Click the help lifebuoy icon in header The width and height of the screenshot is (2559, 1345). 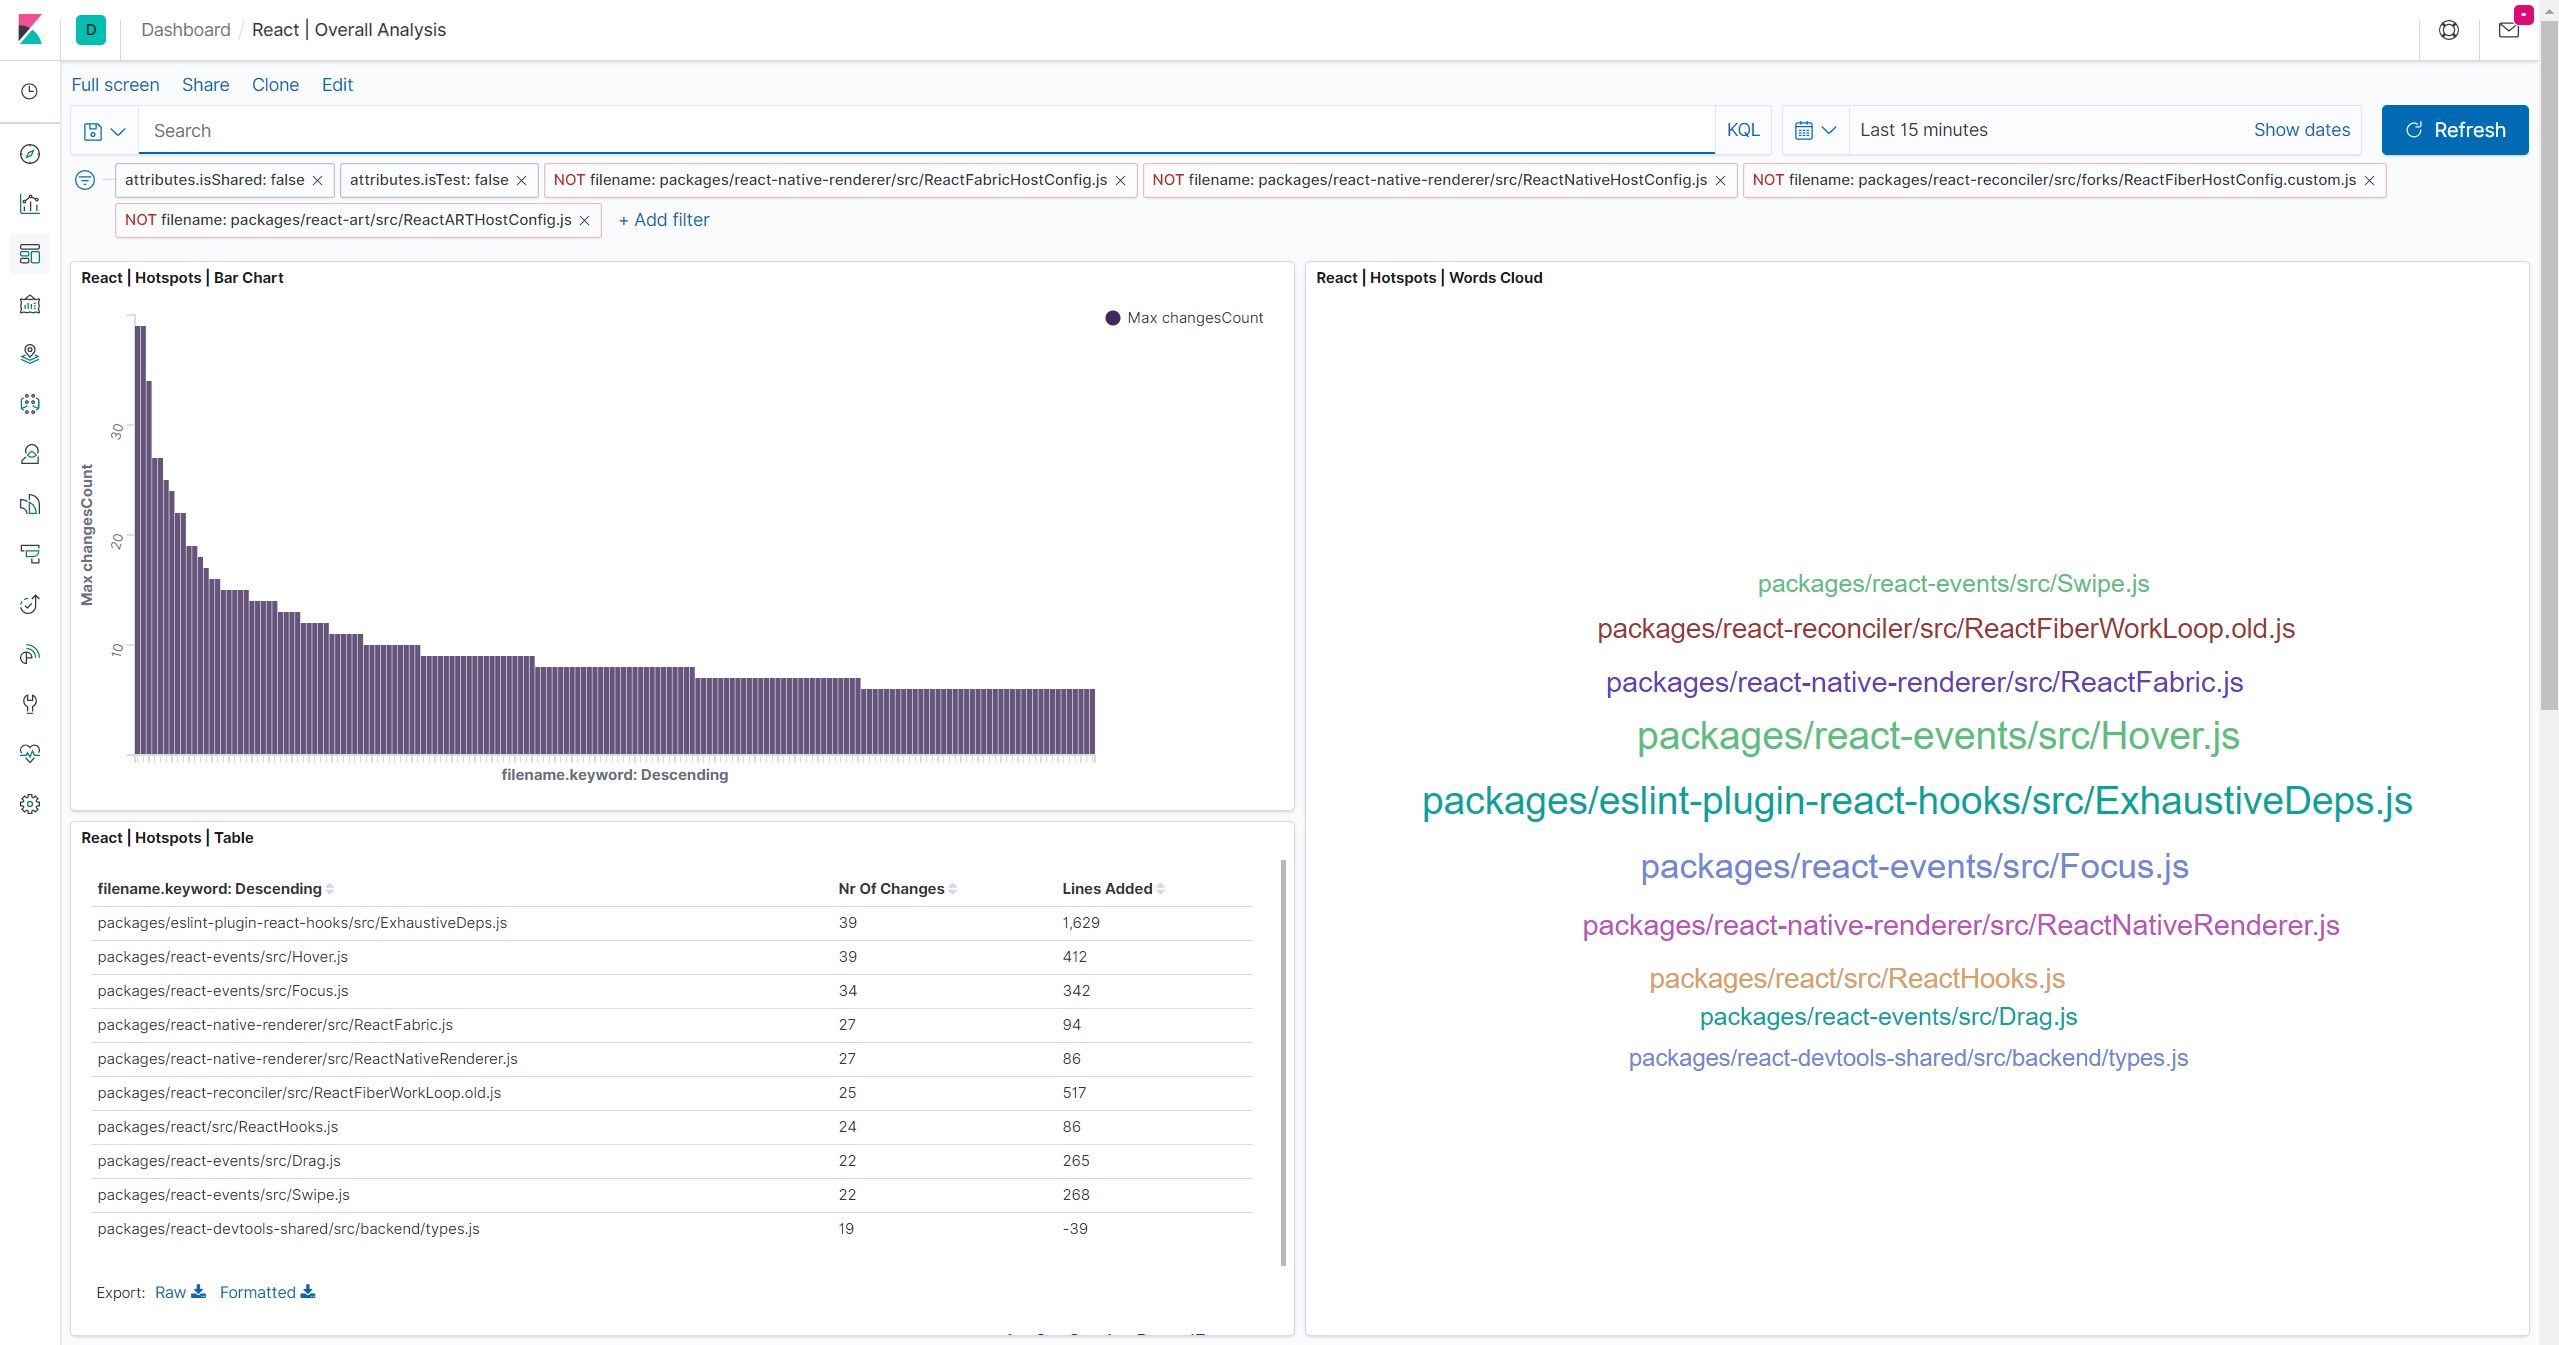[2448, 30]
